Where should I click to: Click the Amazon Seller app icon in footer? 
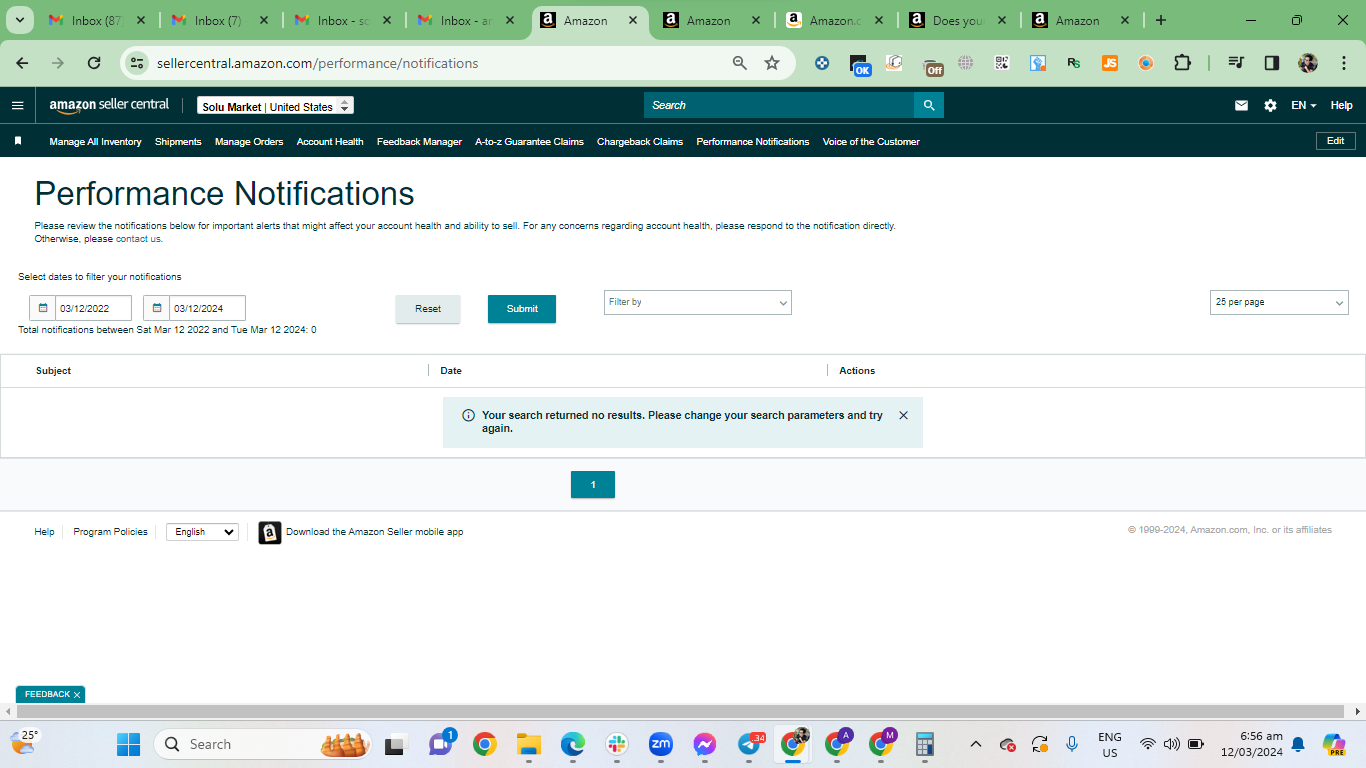tap(270, 532)
